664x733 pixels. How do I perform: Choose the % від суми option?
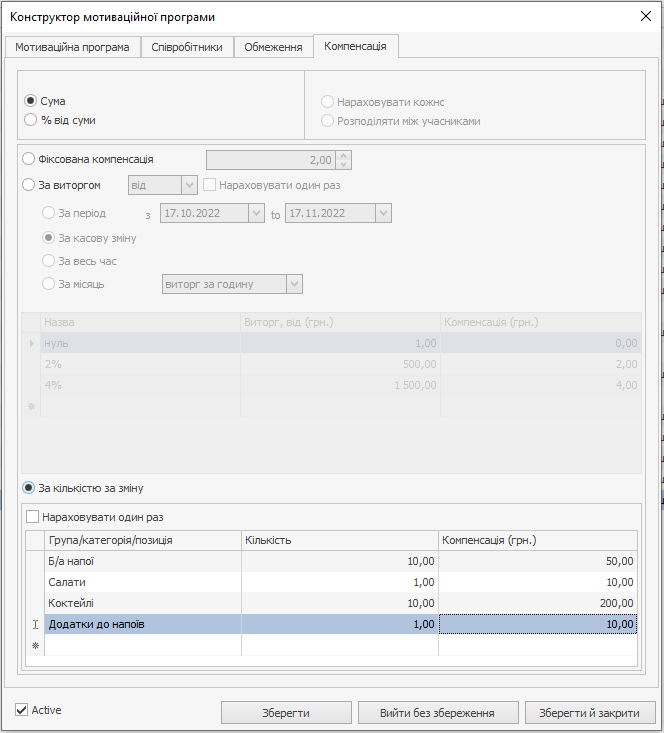click(x=31, y=120)
